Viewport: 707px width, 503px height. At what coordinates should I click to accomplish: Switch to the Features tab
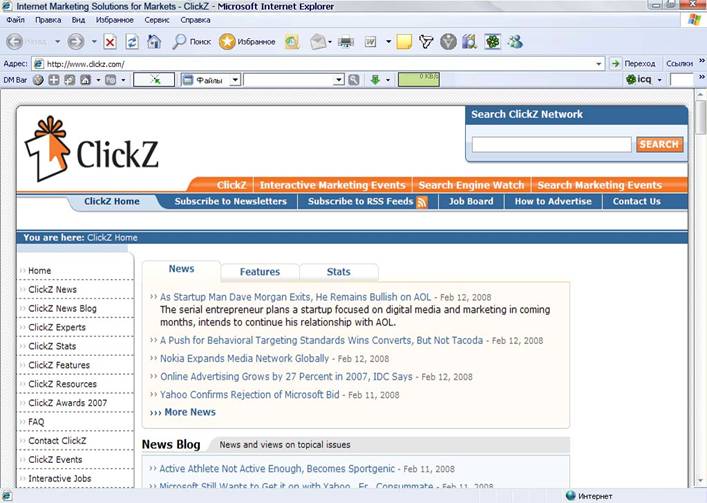(x=260, y=272)
